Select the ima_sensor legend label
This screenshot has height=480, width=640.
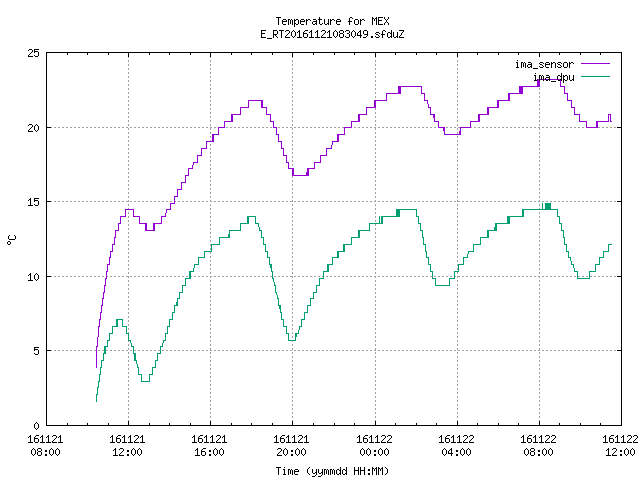pos(544,64)
